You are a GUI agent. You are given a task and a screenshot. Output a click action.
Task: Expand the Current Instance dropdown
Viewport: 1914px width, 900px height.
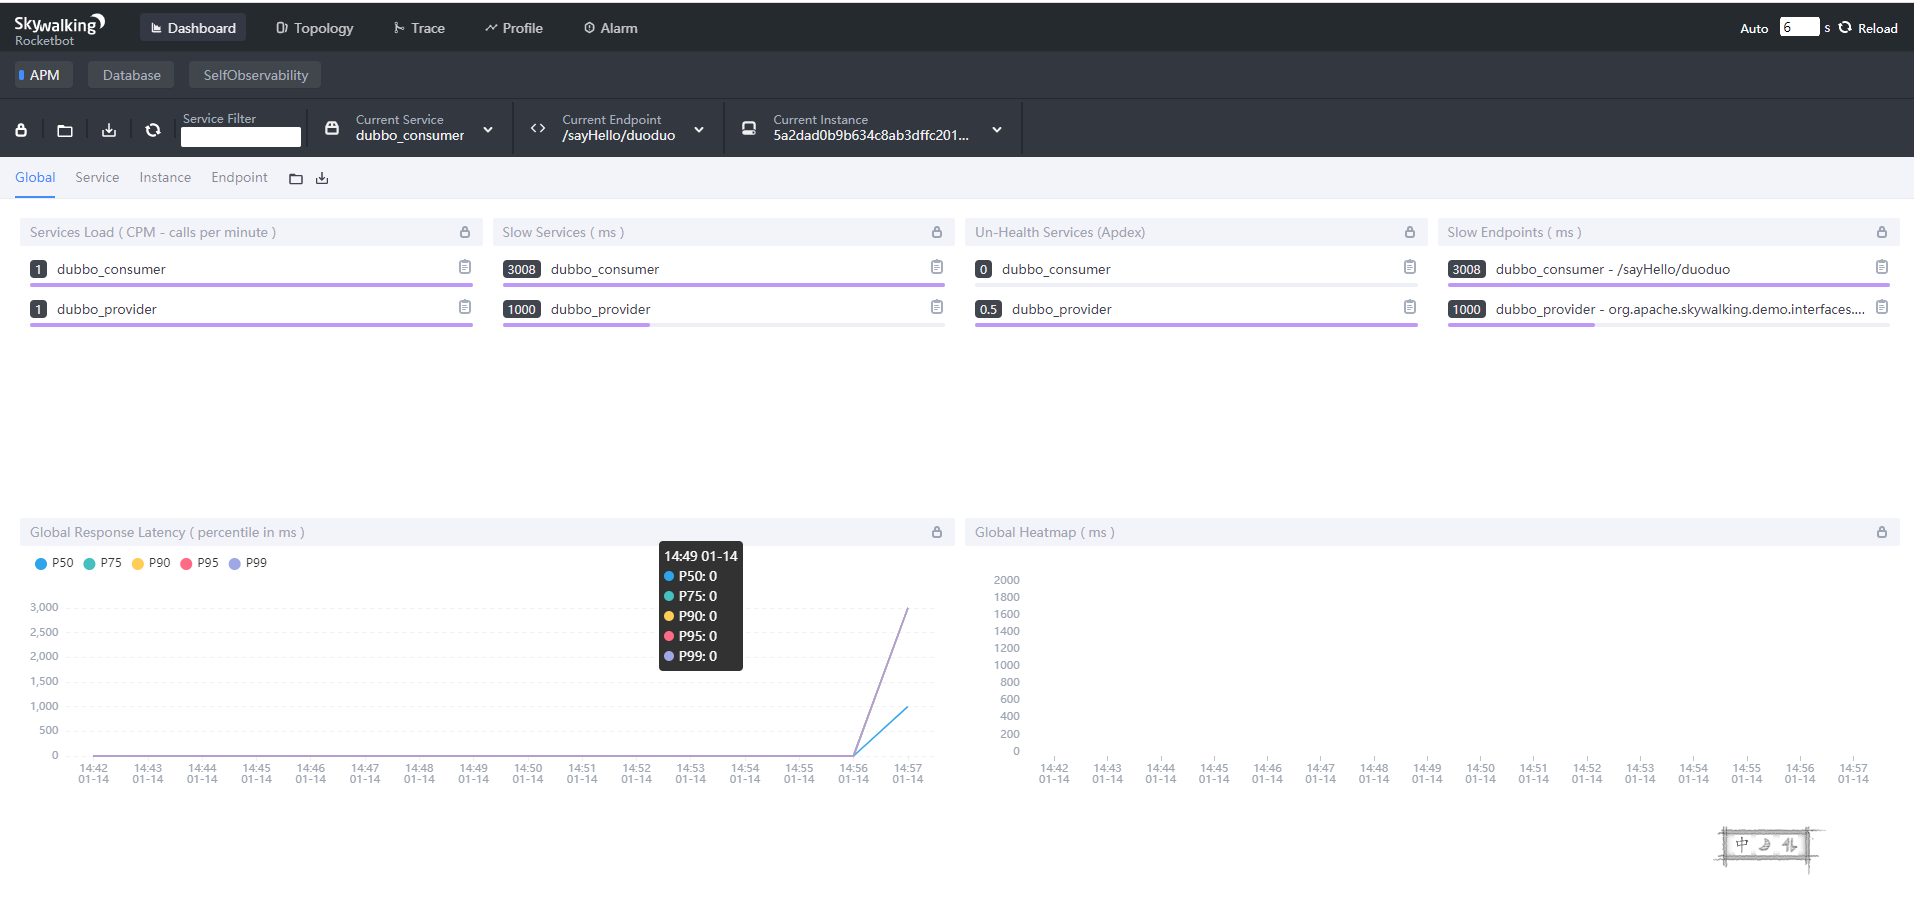pyautogui.click(x=996, y=130)
